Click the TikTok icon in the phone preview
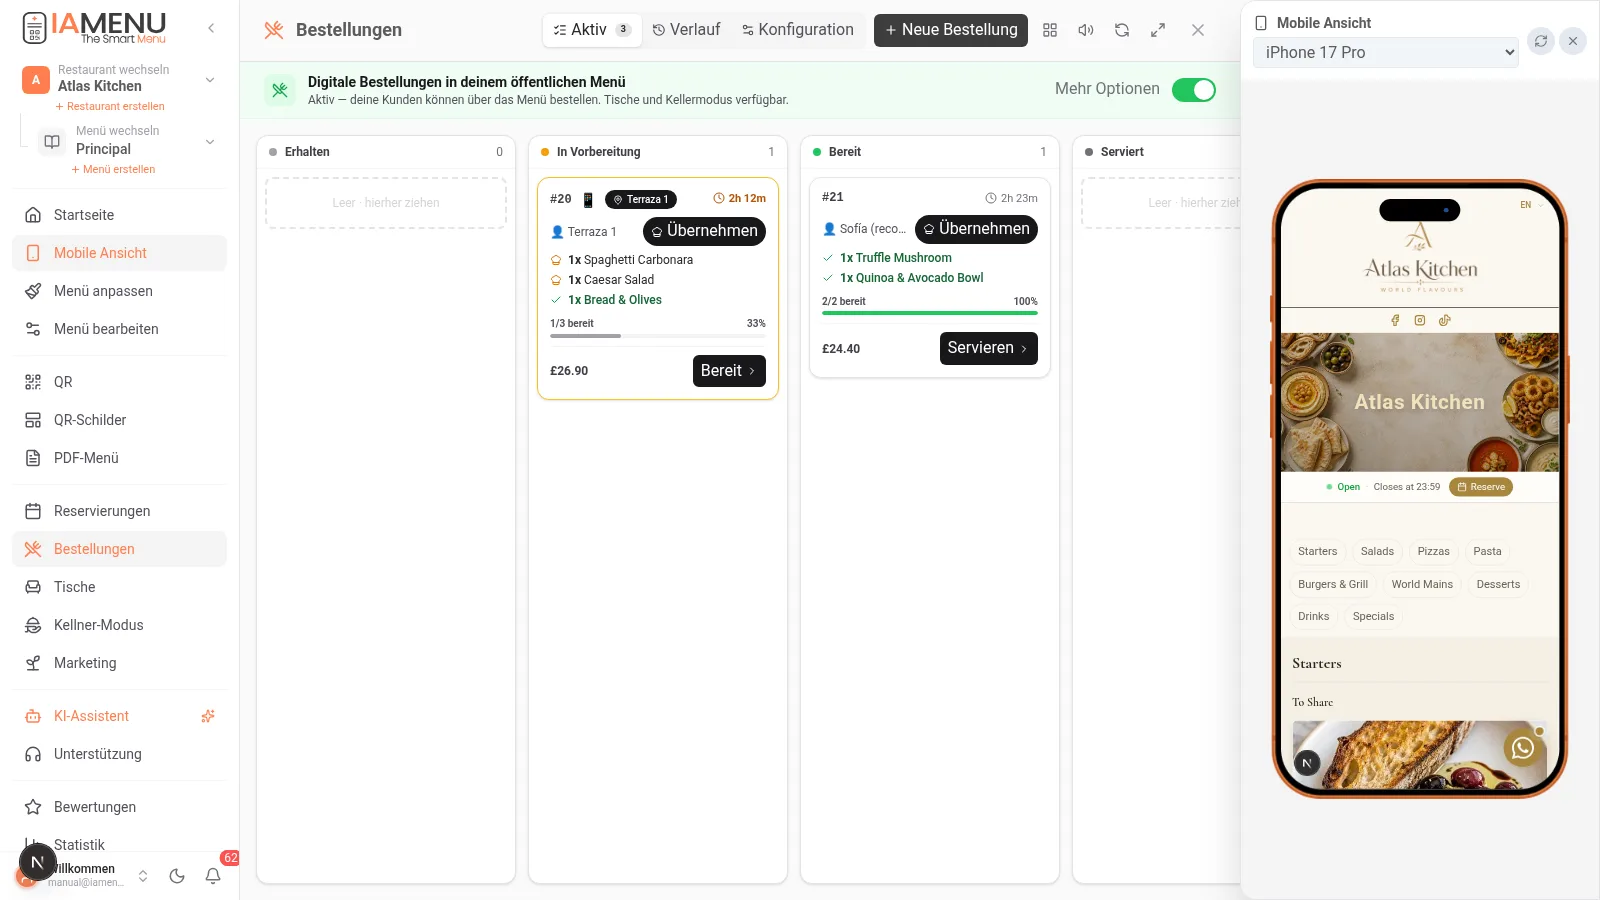This screenshot has width=1600, height=900. tap(1445, 320)
